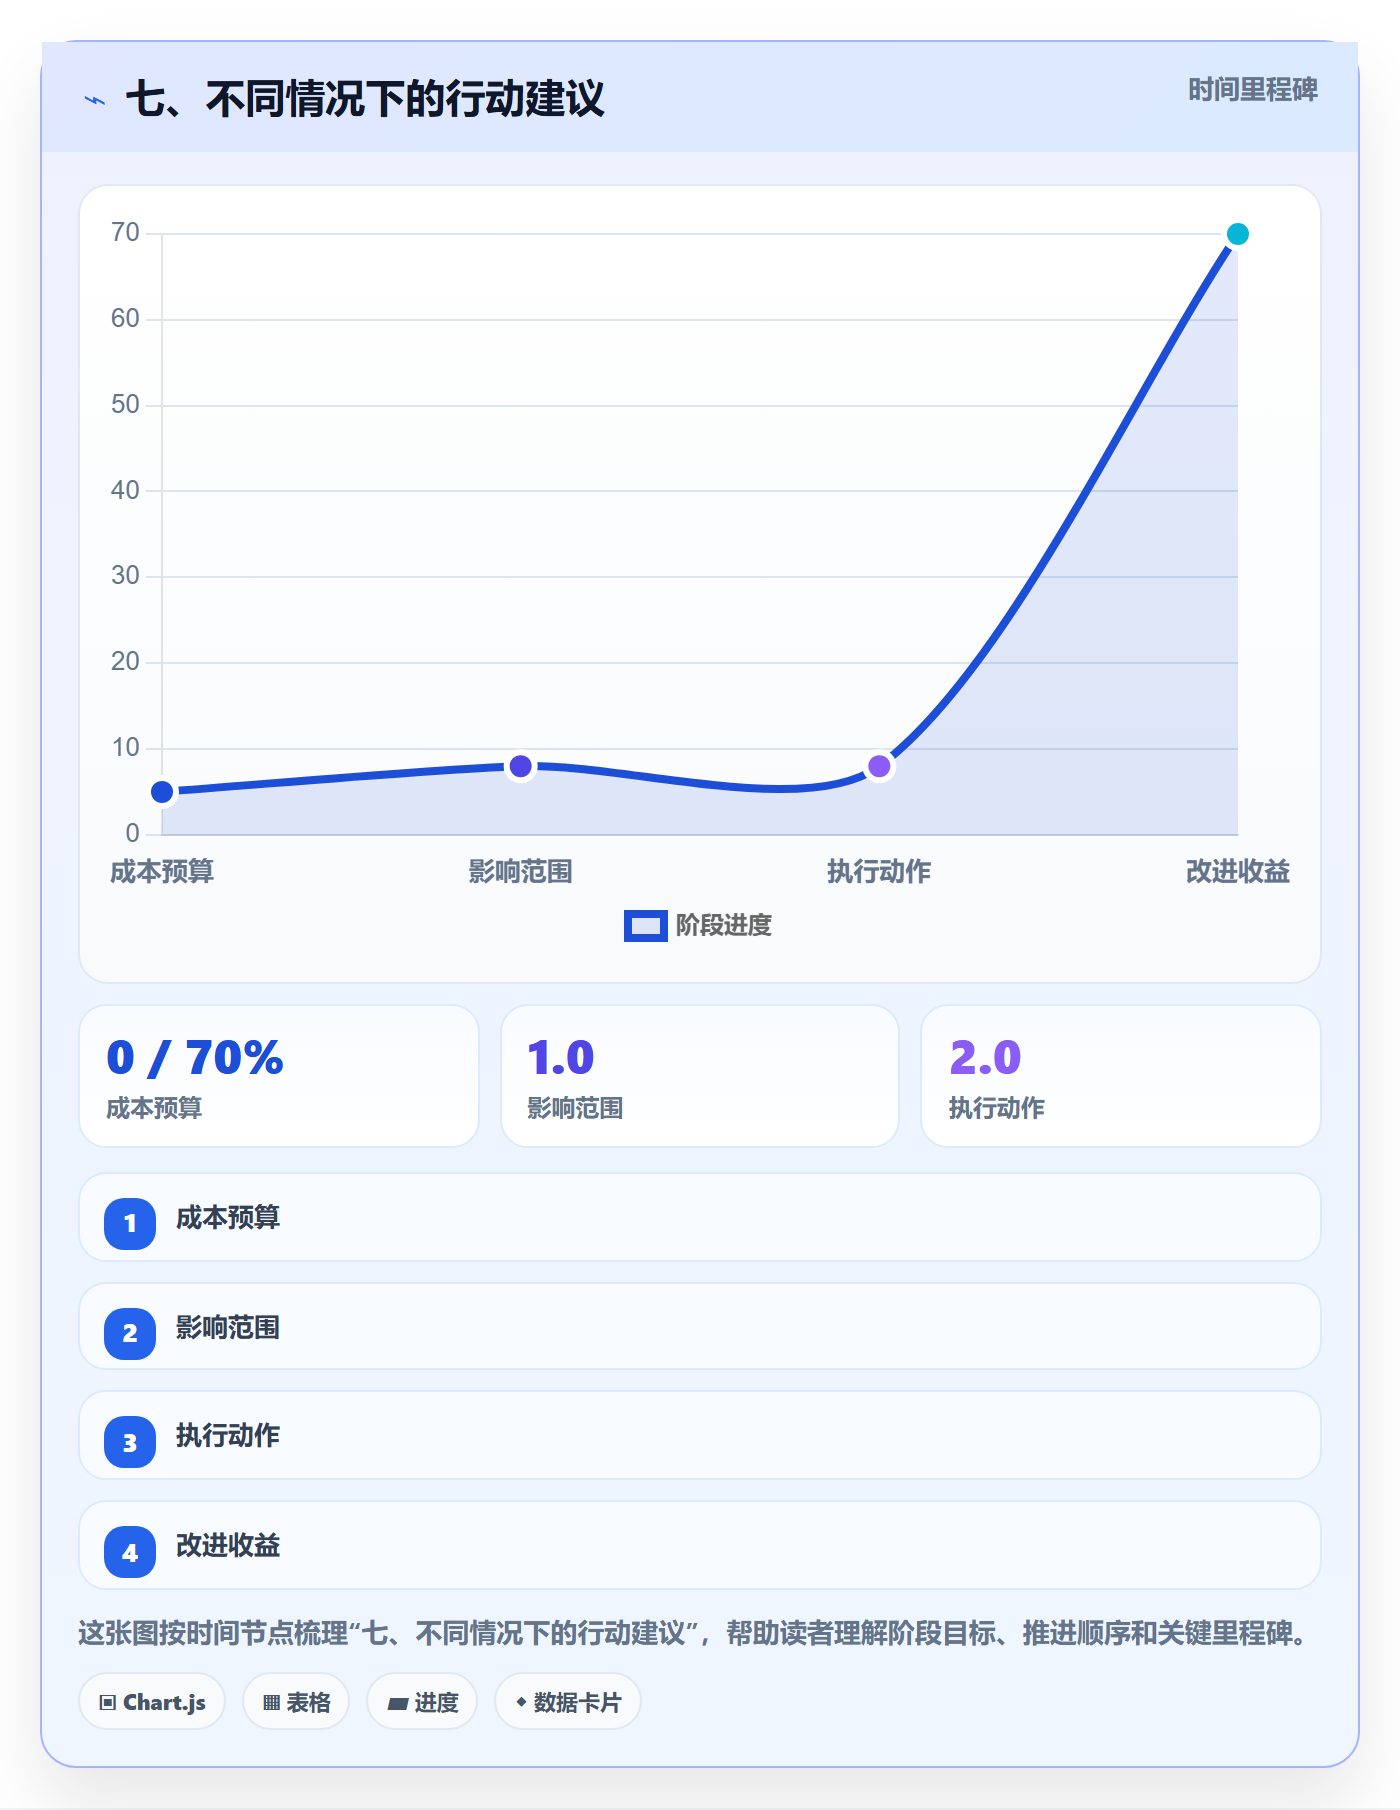Image resolution: width=1400 pixels, height=1810 pixels.
Task: Open the 执行动作 list row text
Action: point(228,1436)
